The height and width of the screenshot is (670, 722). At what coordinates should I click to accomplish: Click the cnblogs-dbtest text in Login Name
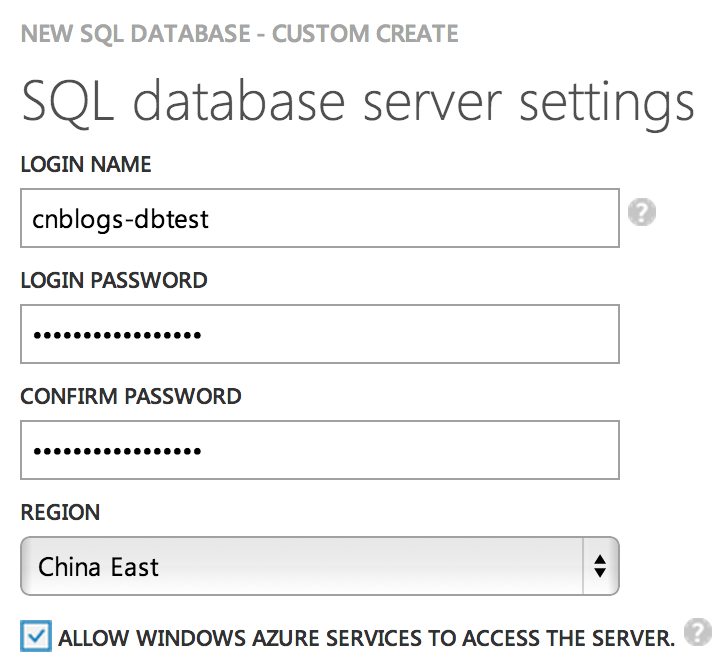click(121, 219)
